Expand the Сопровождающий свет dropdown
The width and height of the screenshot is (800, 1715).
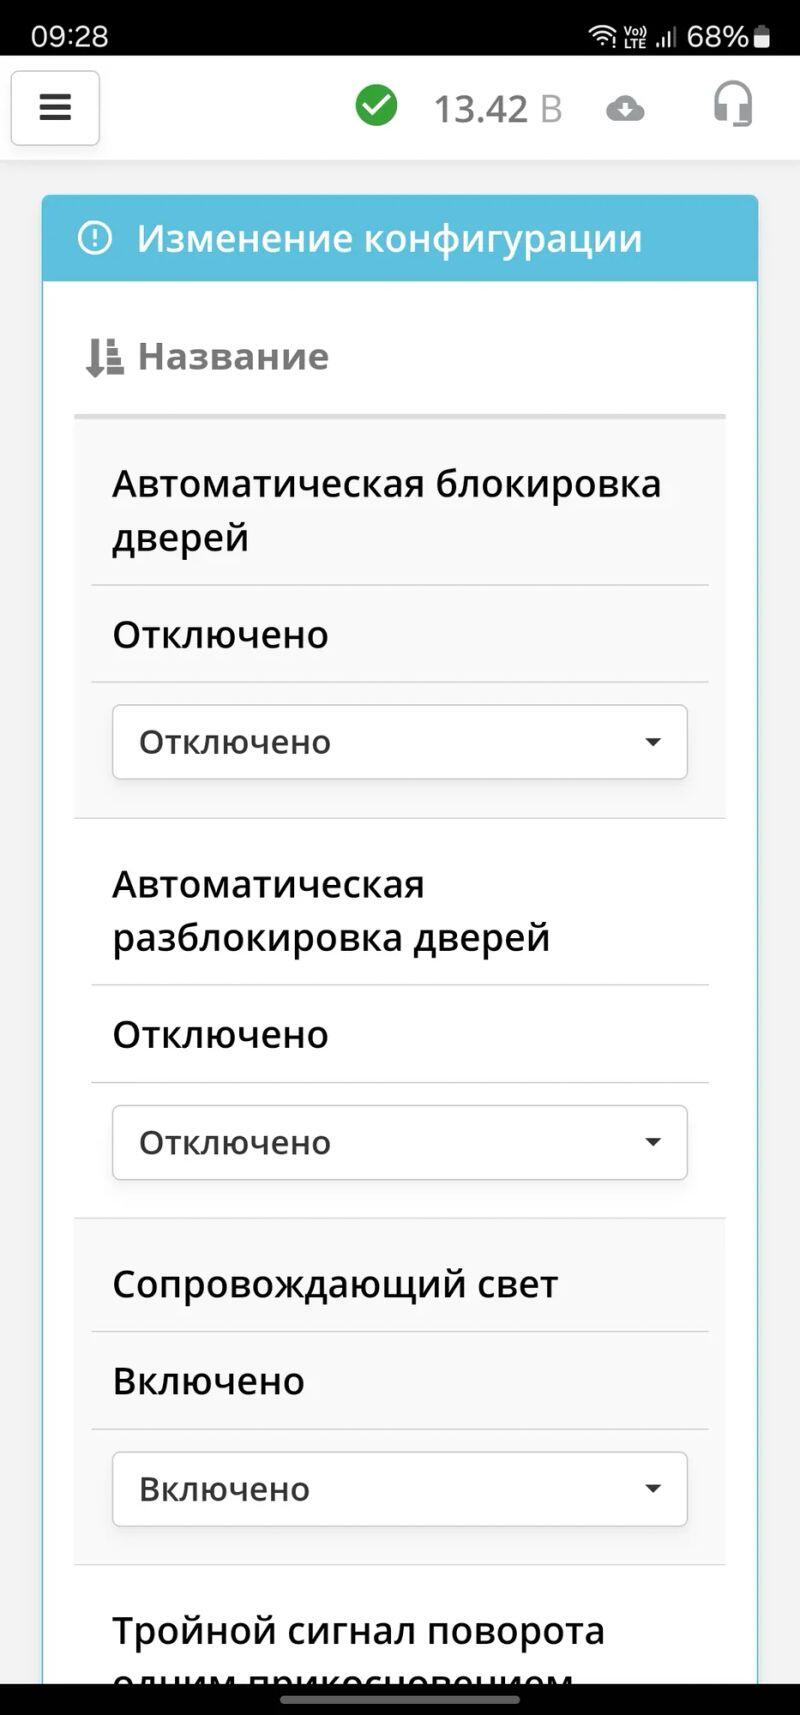click(399, 1489)
